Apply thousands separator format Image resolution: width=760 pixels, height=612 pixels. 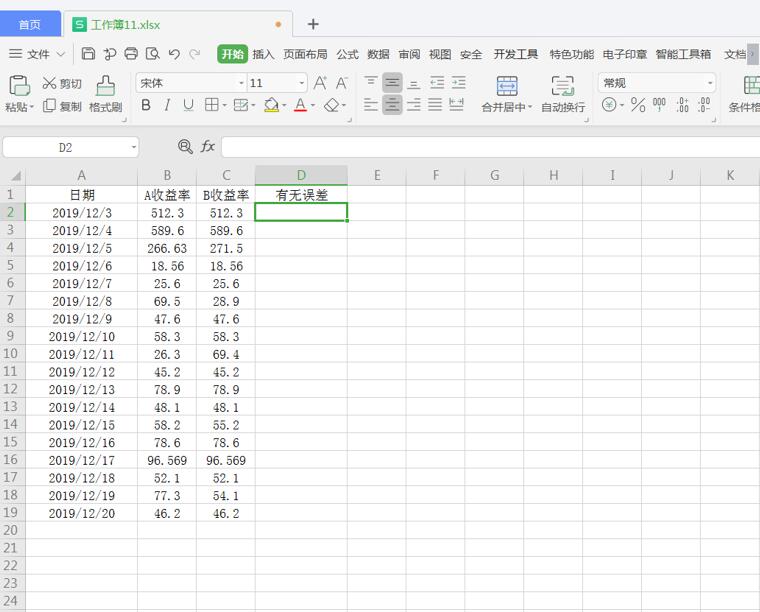point(659,105)
